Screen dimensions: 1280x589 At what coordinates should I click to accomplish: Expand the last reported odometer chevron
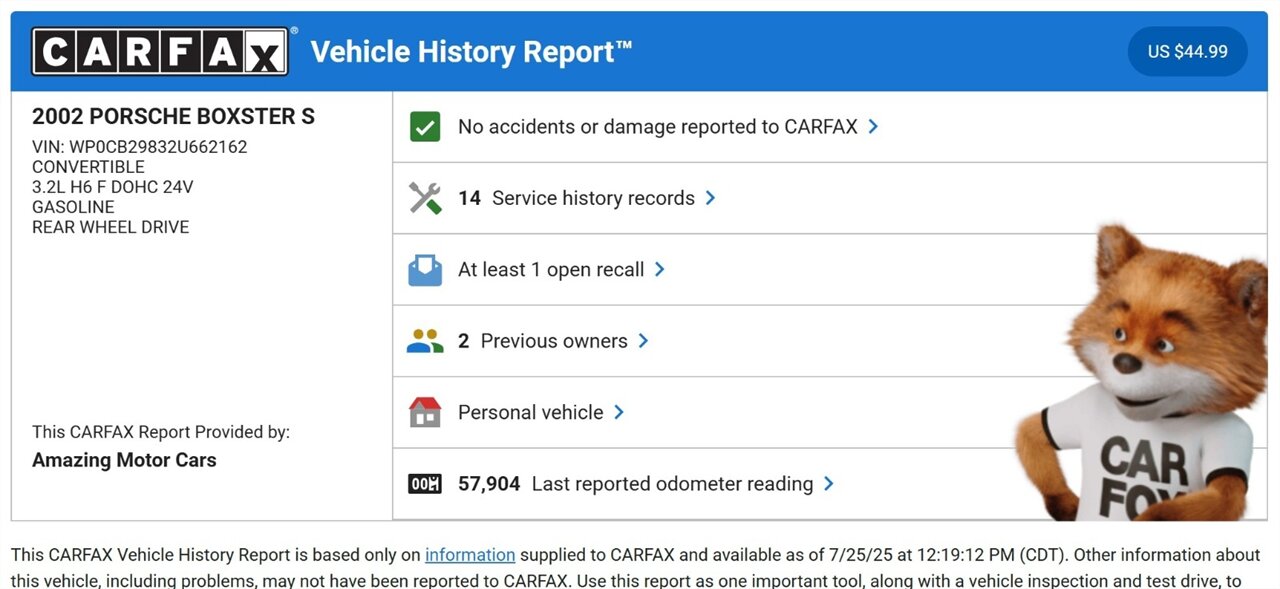click(828, 484)
